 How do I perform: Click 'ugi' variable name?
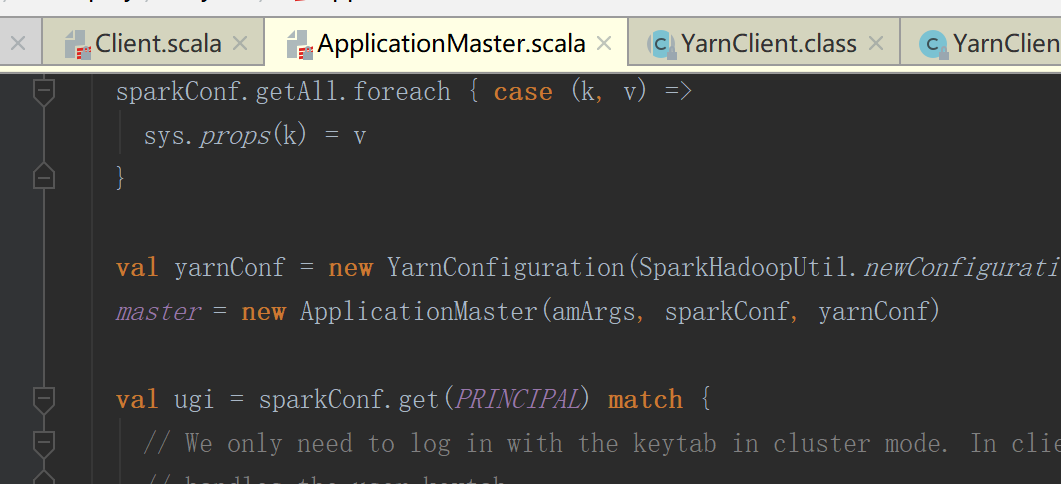pyautogui.click(x=194, y=400)
